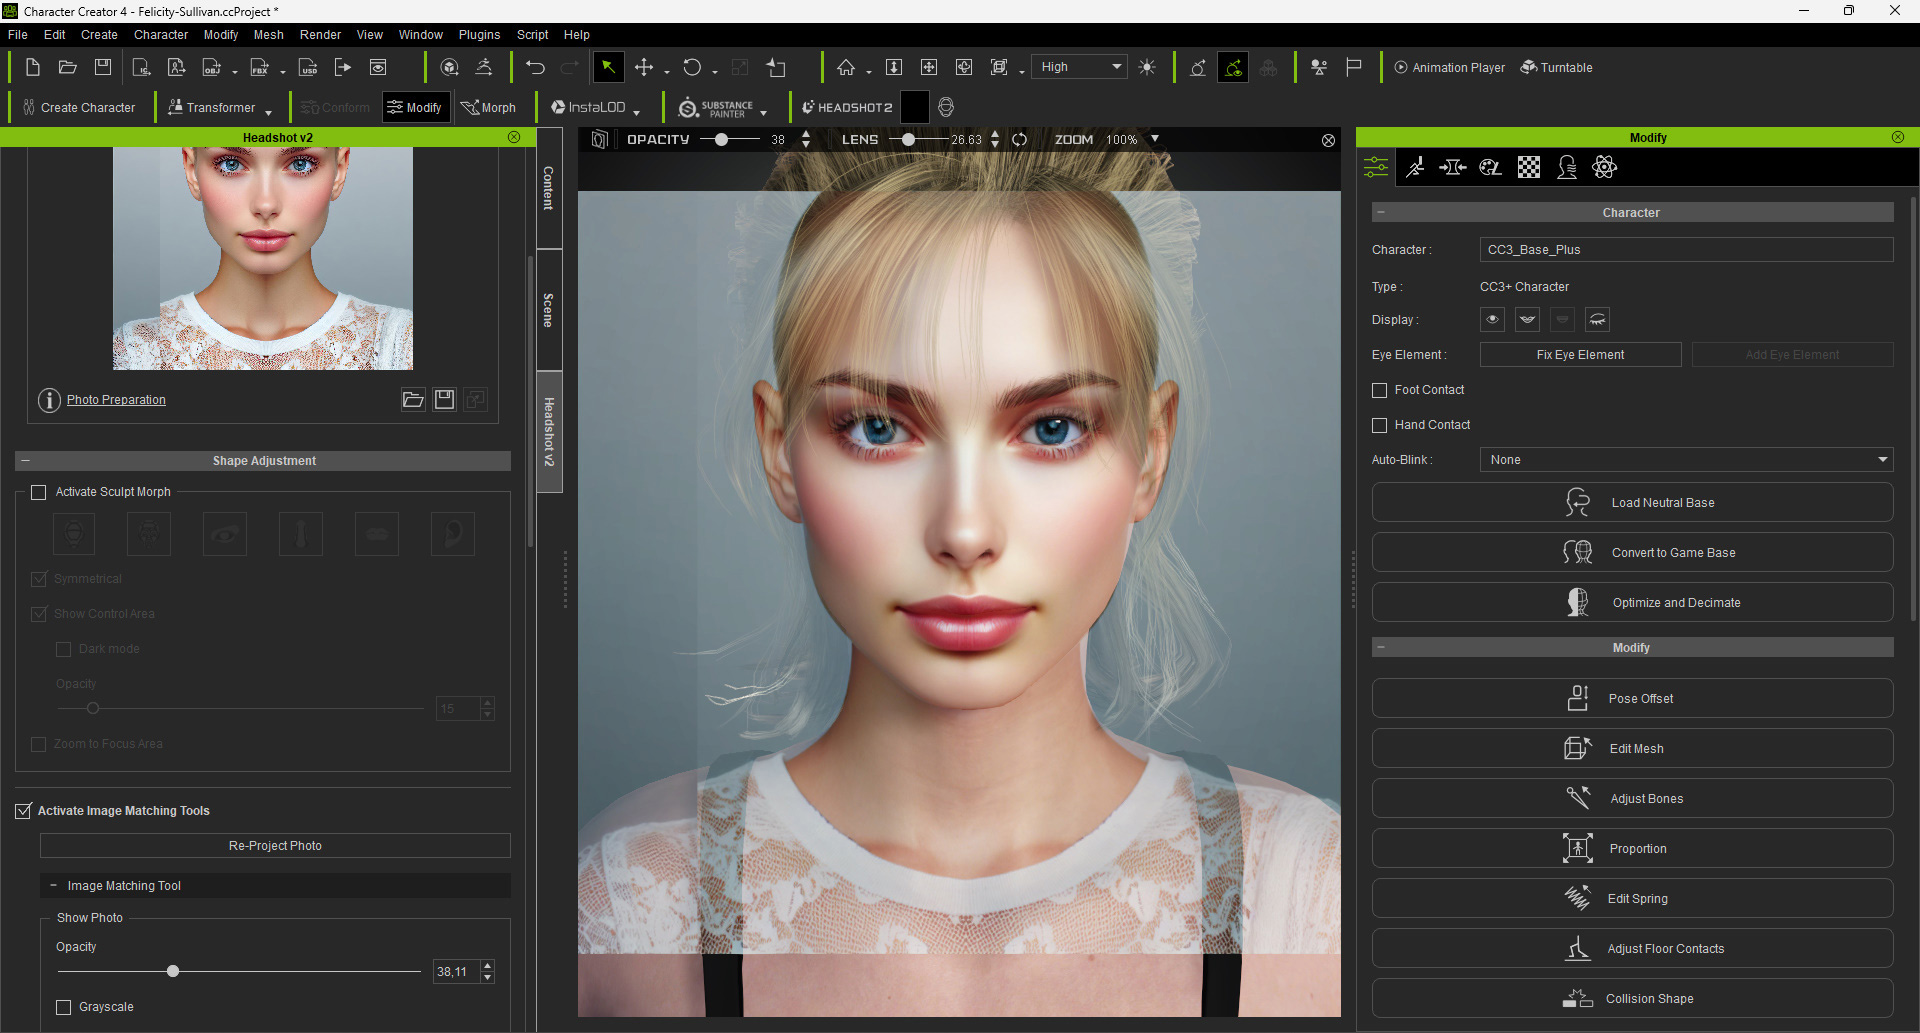Switch to the Content side tab
Viewport: 1920px width, 1033px height.
pyautogui.click(x=549, y=188)
